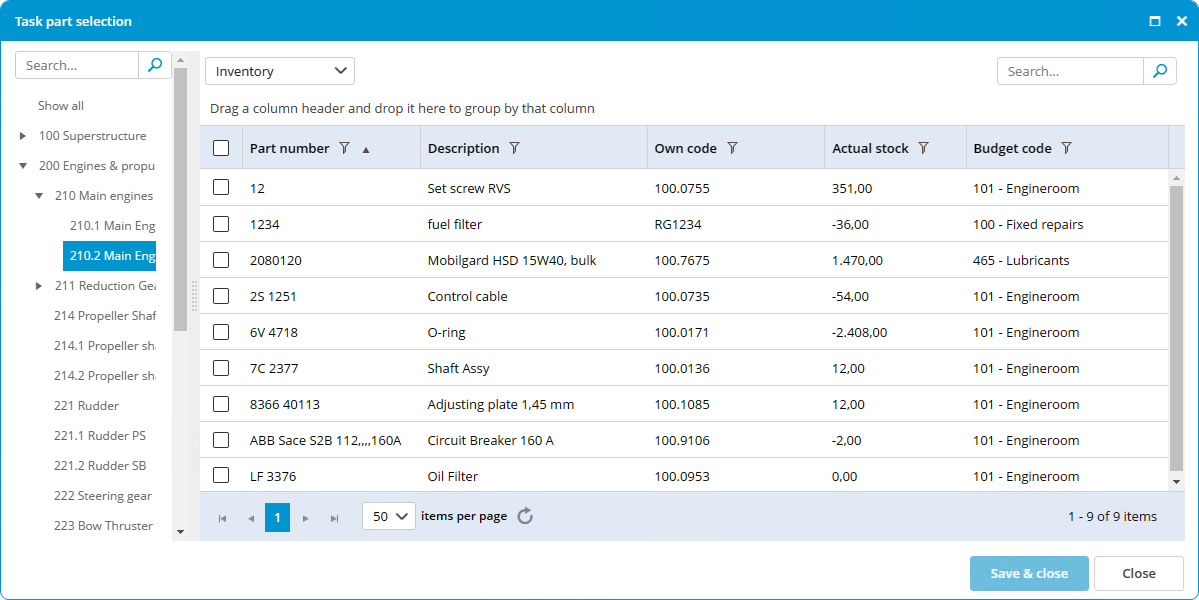This screenshot has height=600, width=1199.
Task: Click the Close button
Action: pos(1139,573)
